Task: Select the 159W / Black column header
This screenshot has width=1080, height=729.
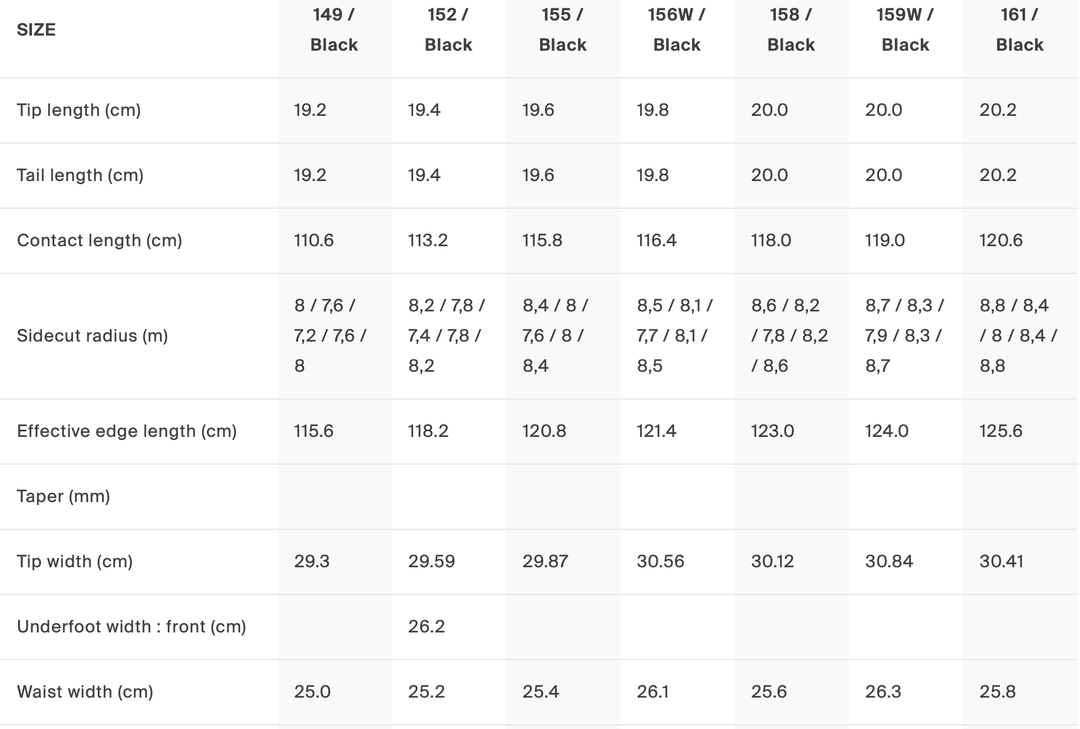Action: click(x=905, y=30)
